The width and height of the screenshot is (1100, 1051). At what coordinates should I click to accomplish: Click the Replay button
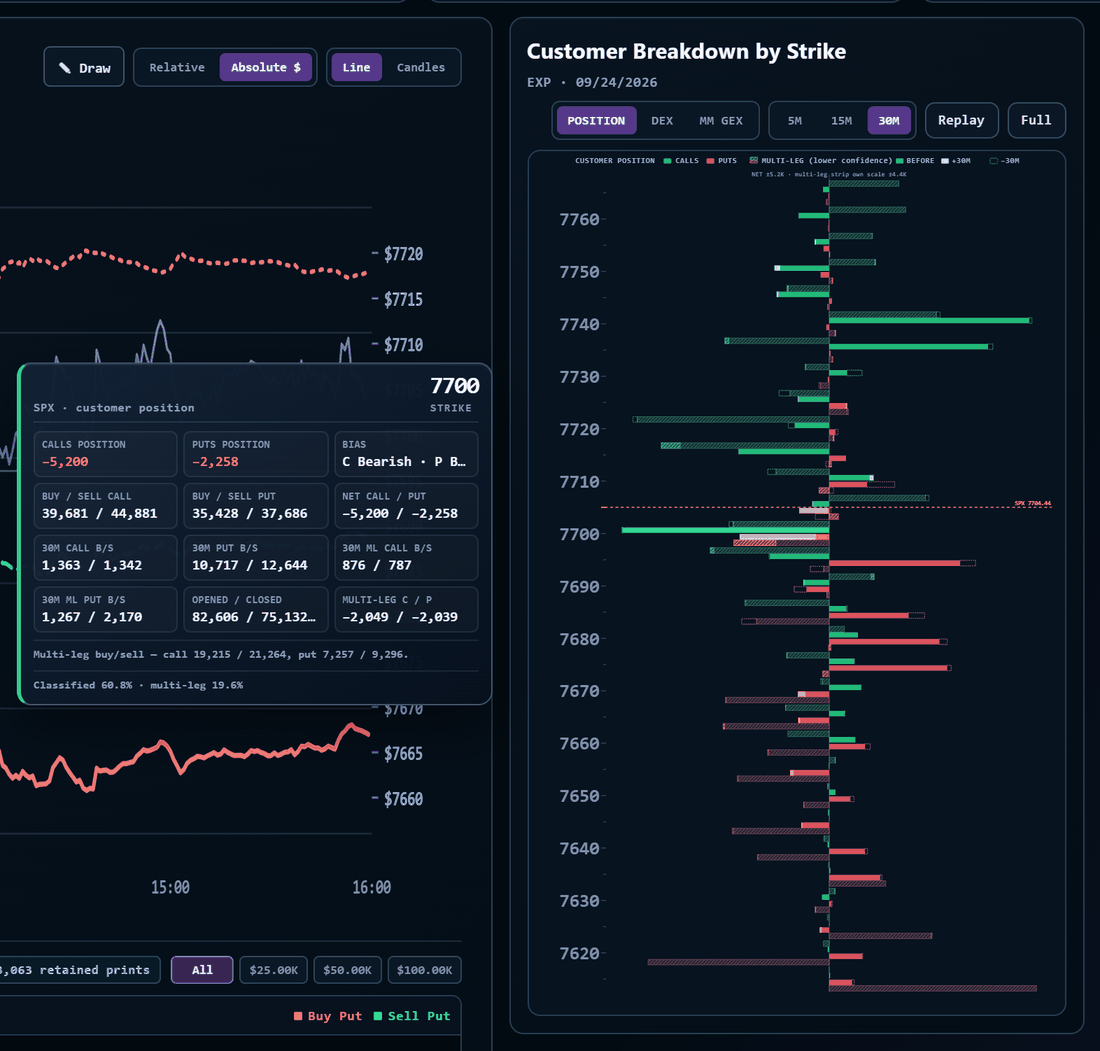click(x=961, y=121)
